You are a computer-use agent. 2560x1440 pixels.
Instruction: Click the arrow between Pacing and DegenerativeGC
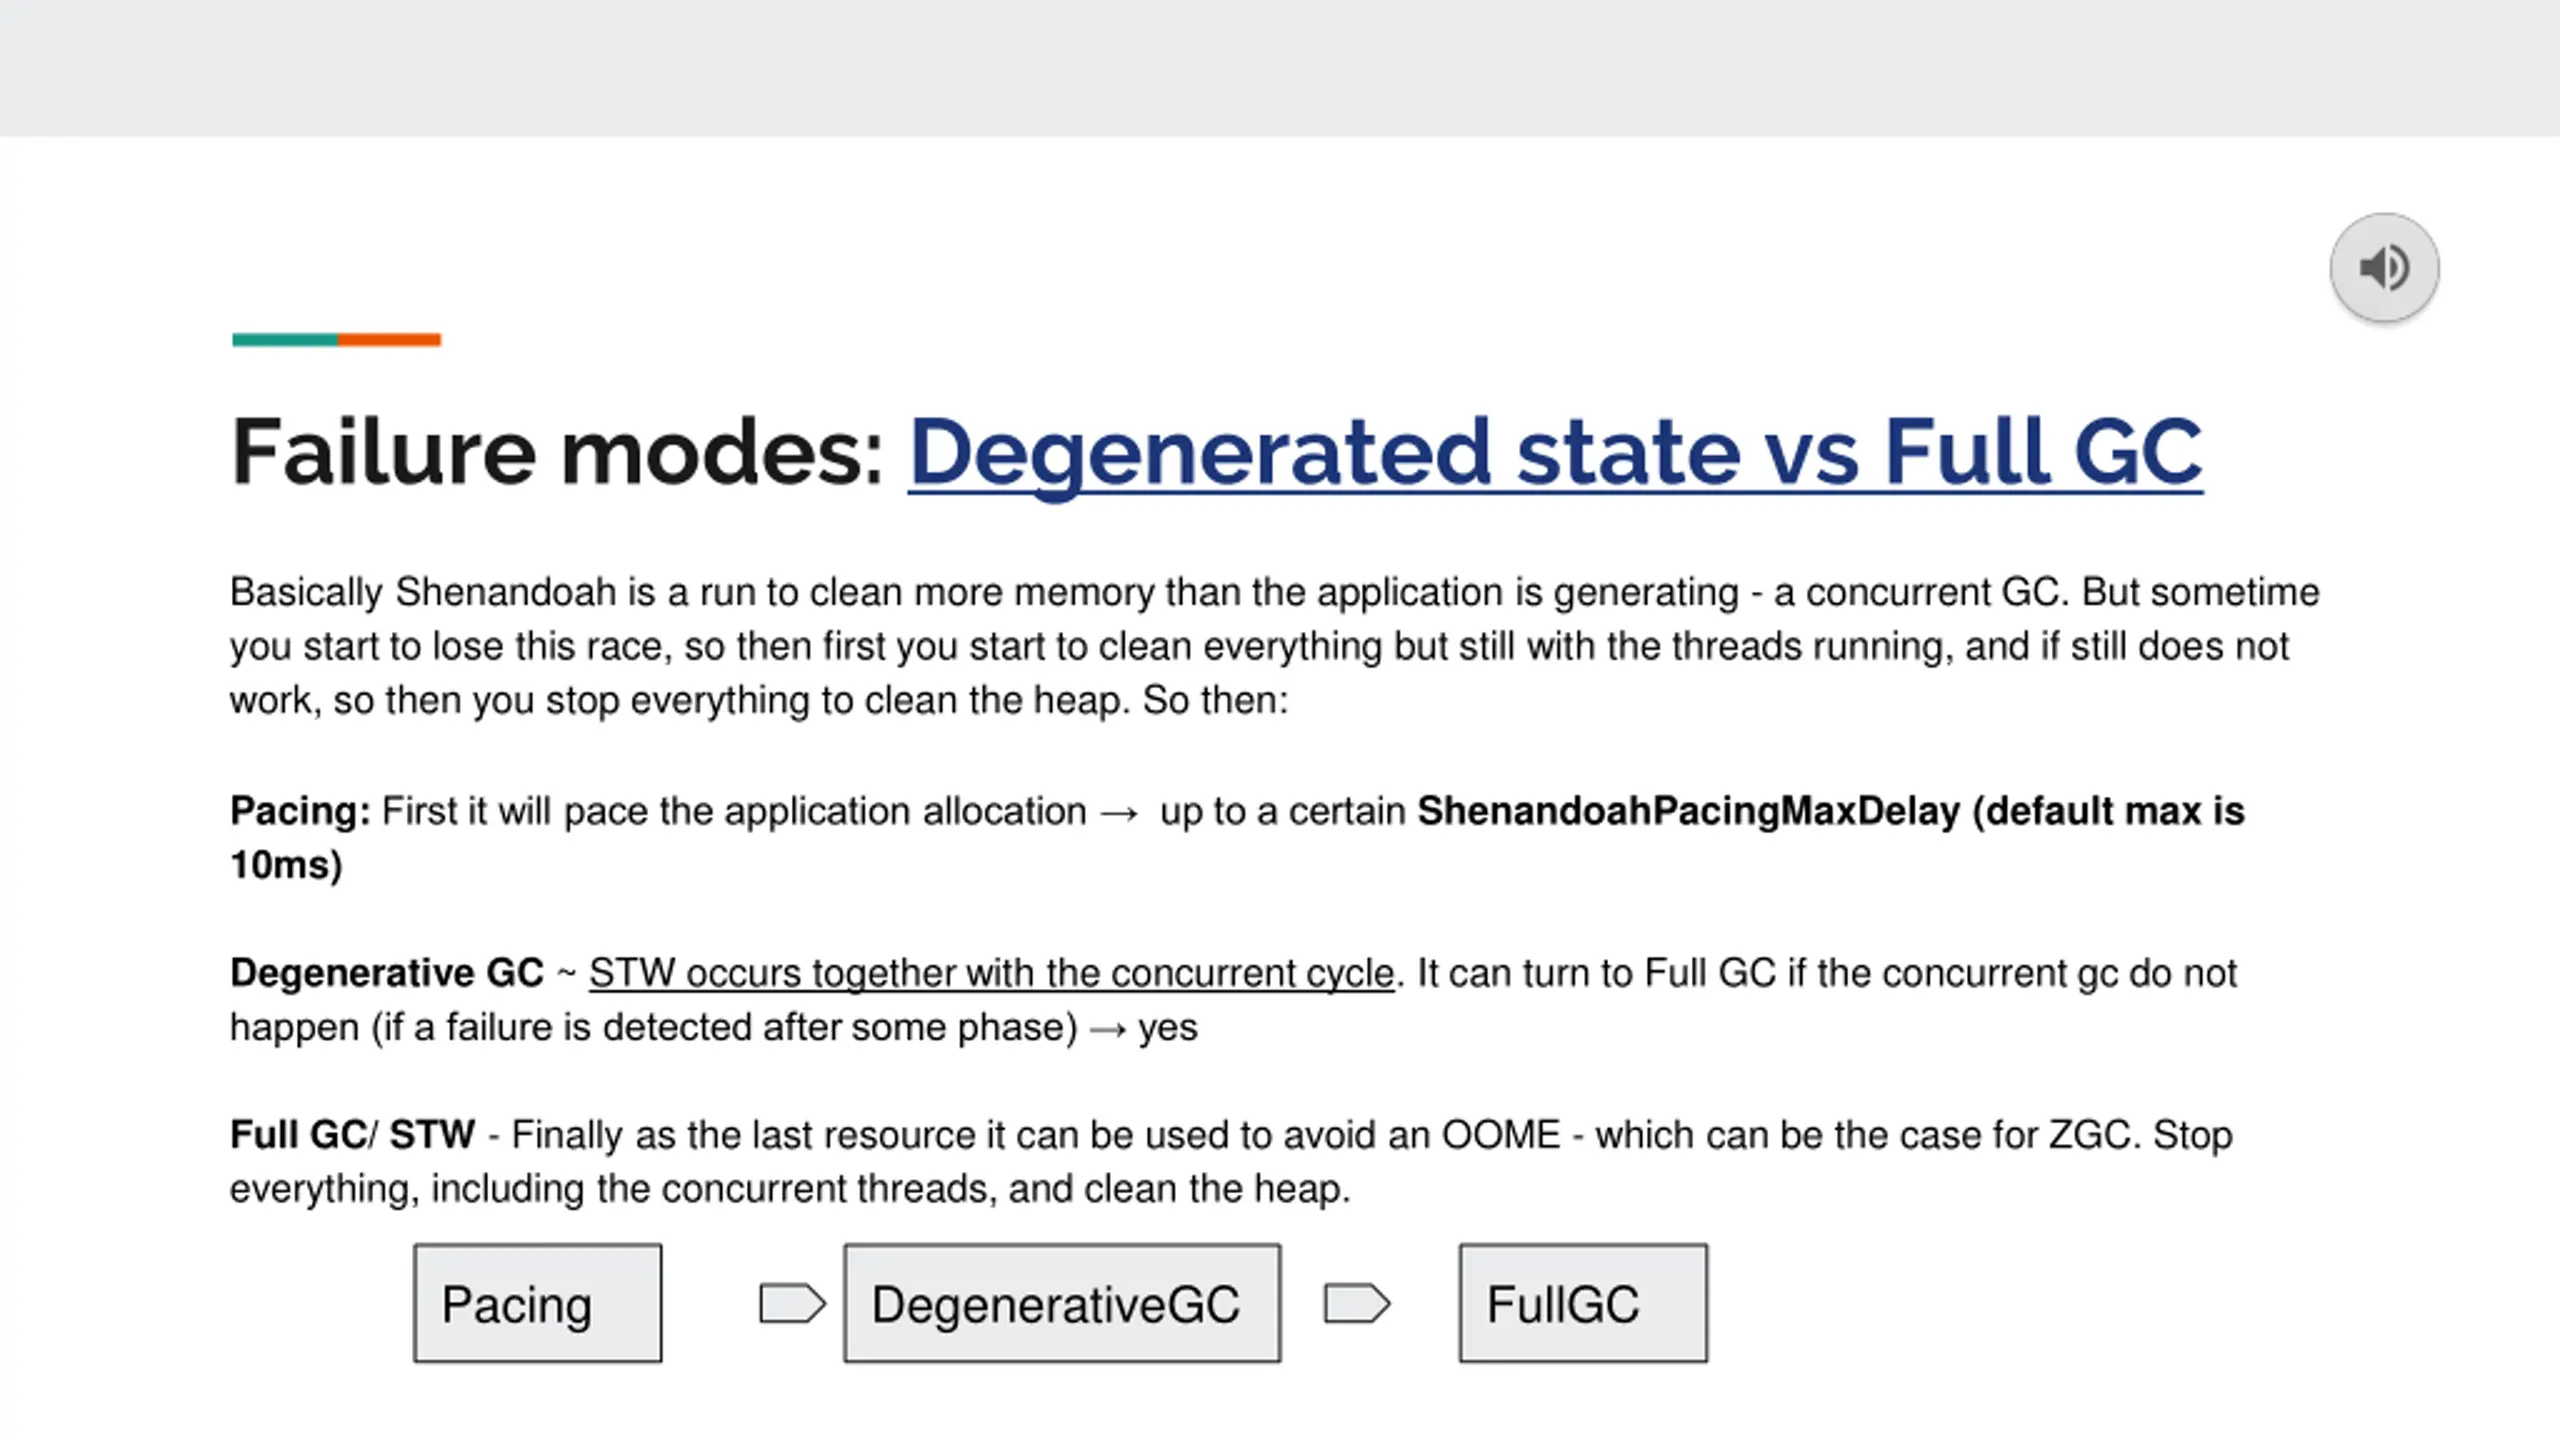point(792,1303)
